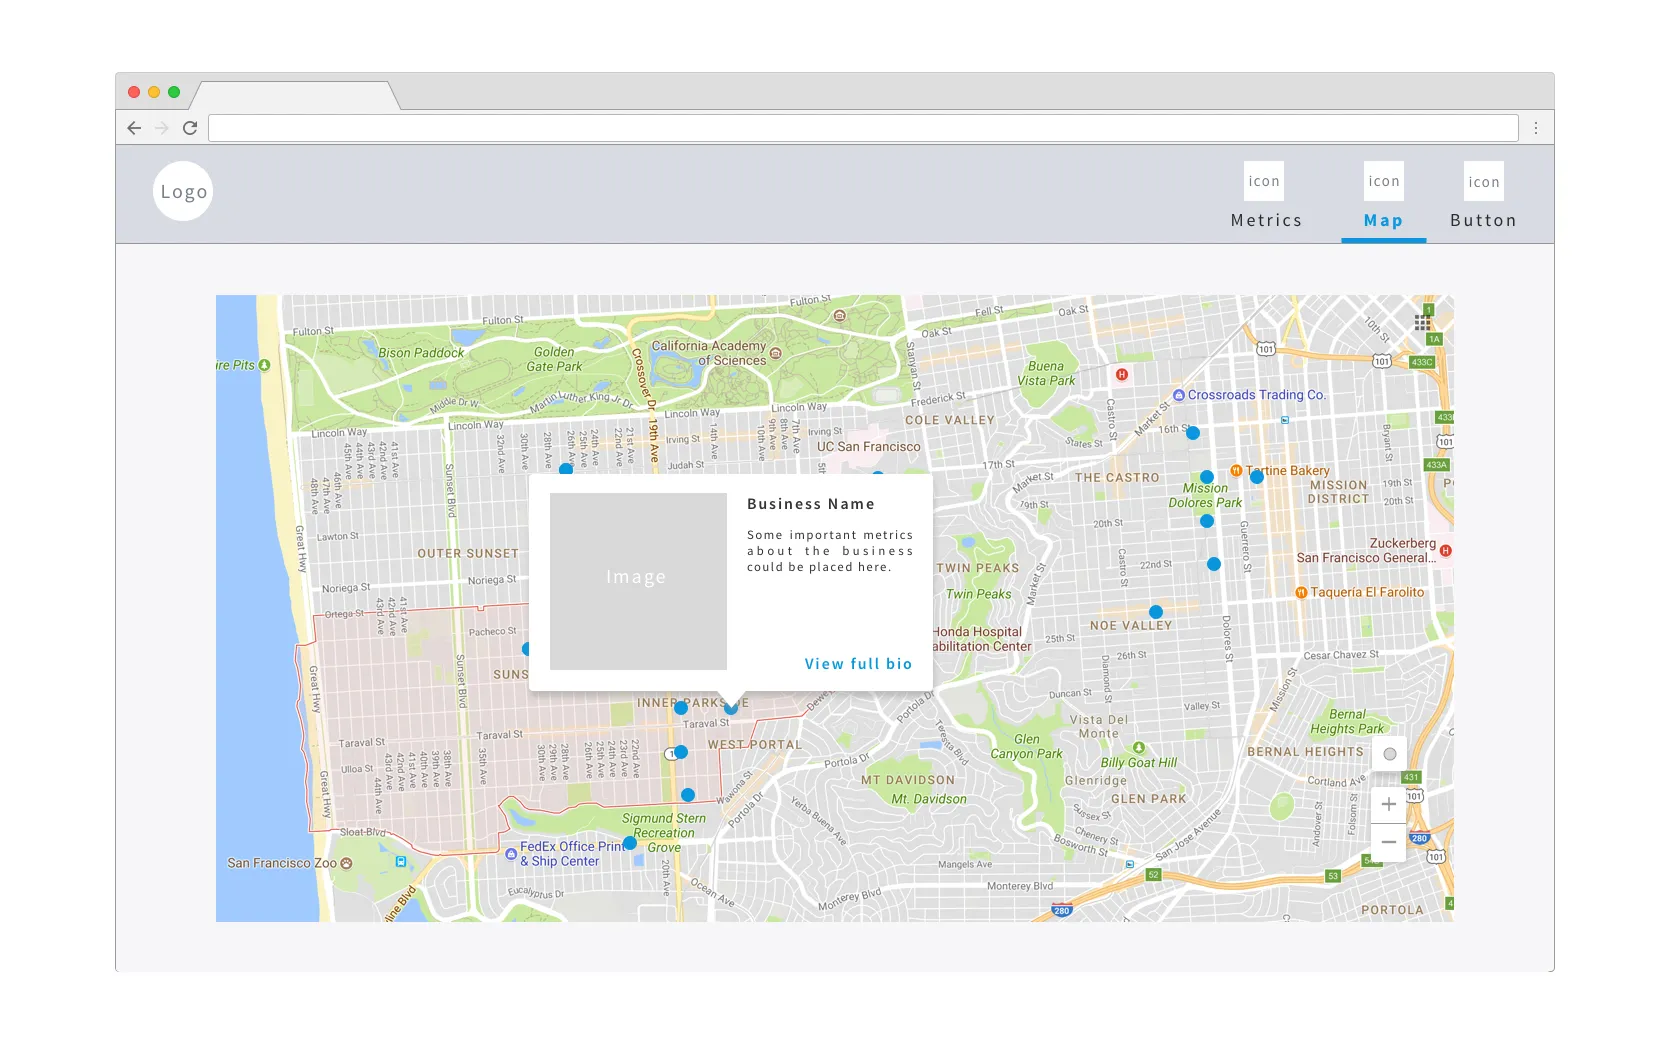Focus the browser address bar
Screen dimensions: 1670x1044
click(x=862, y=128)
